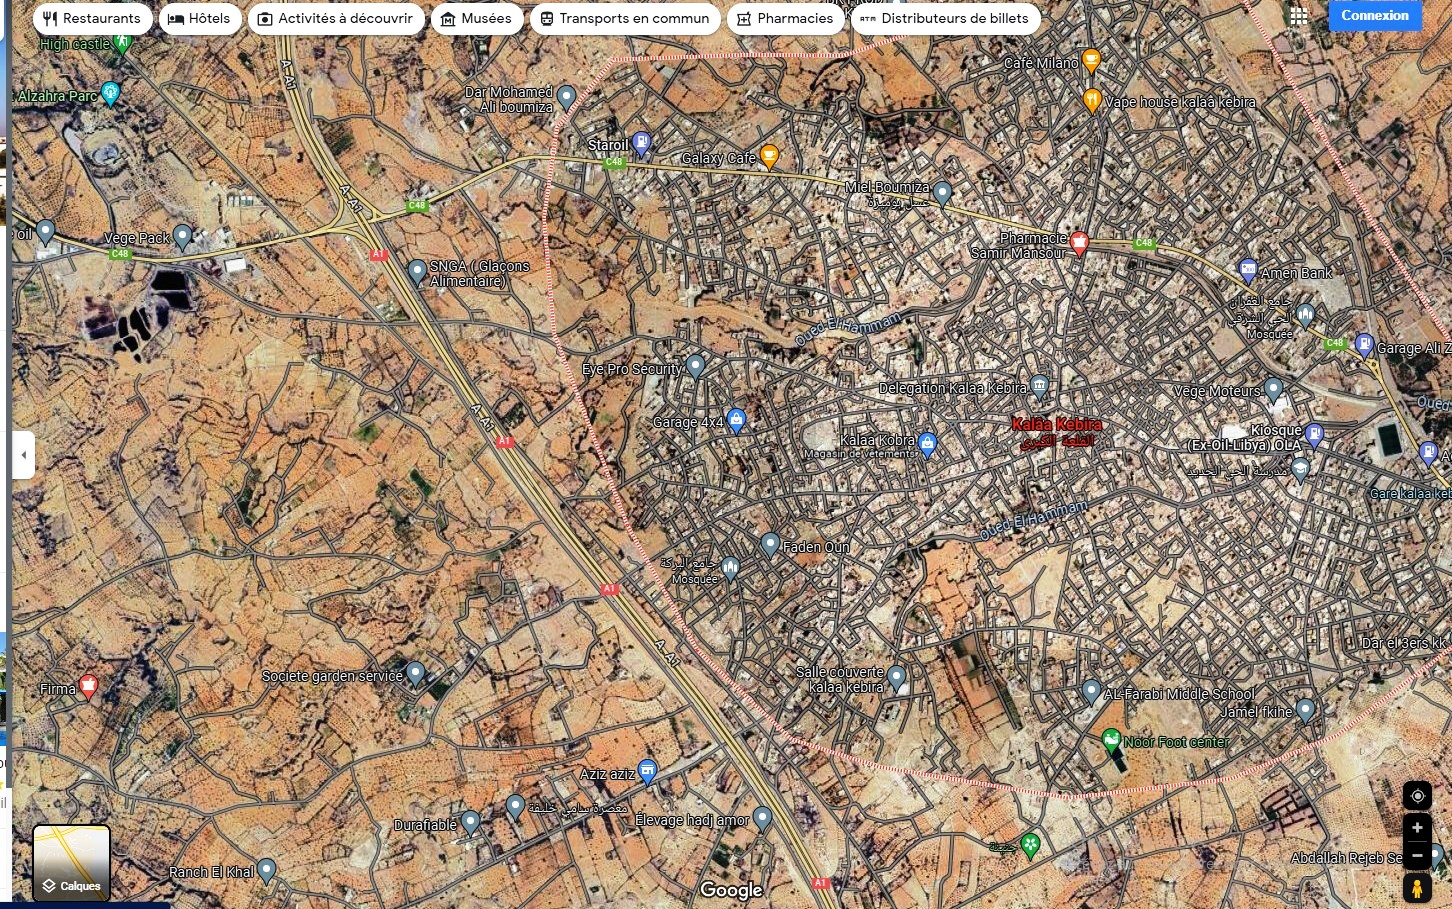Click the zoom in plus button

(1417, 828)
